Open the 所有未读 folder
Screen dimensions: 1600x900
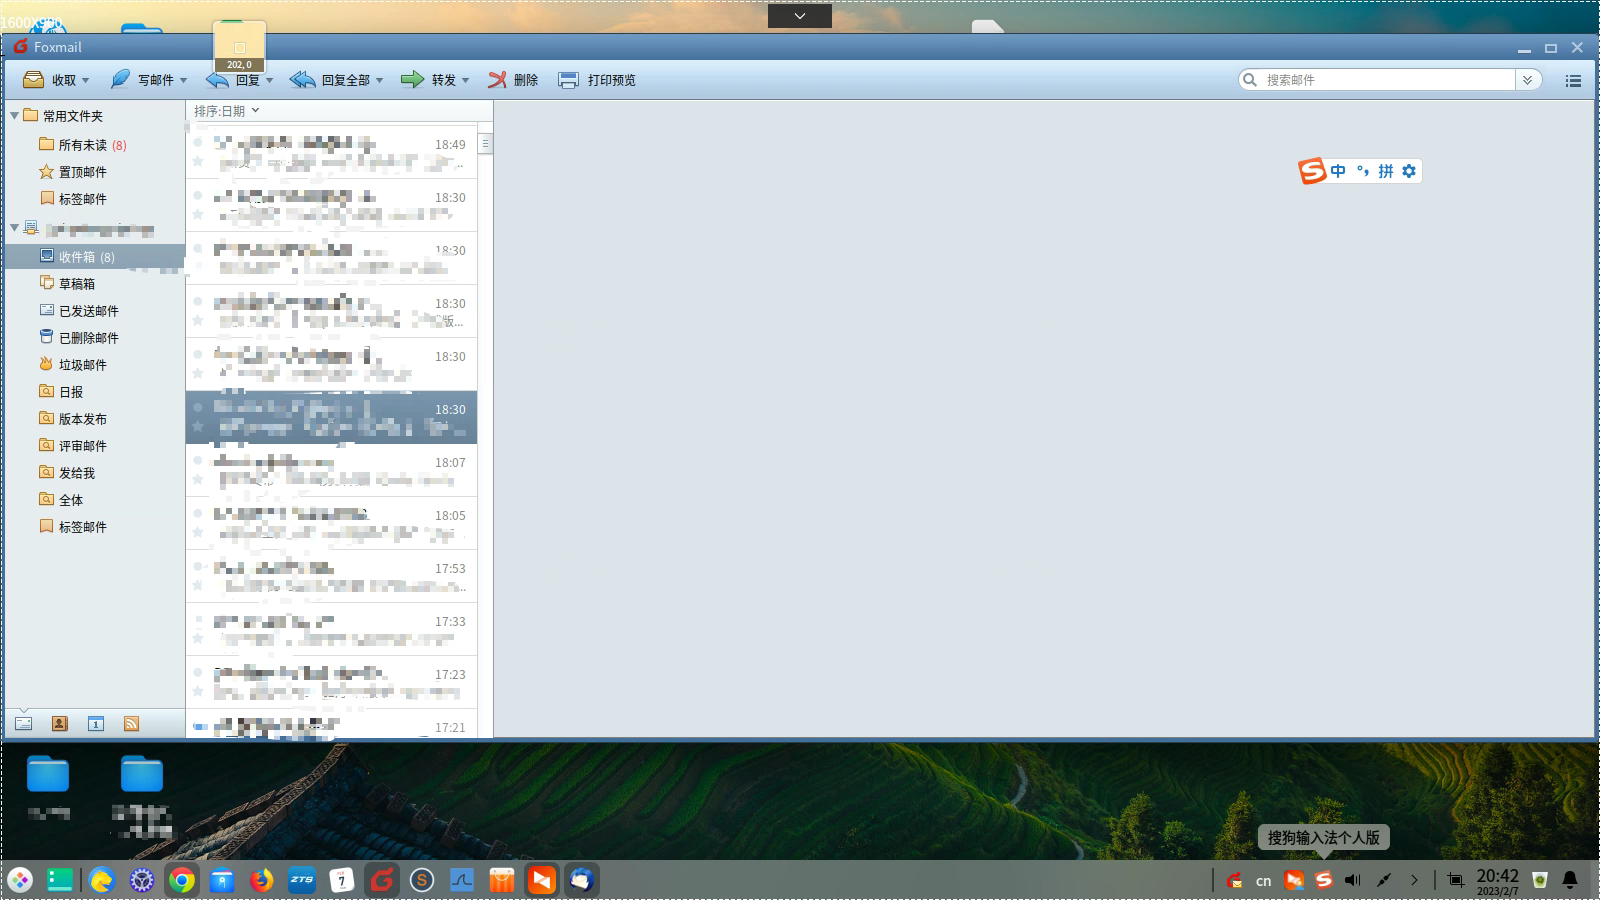tap(83, 145)
